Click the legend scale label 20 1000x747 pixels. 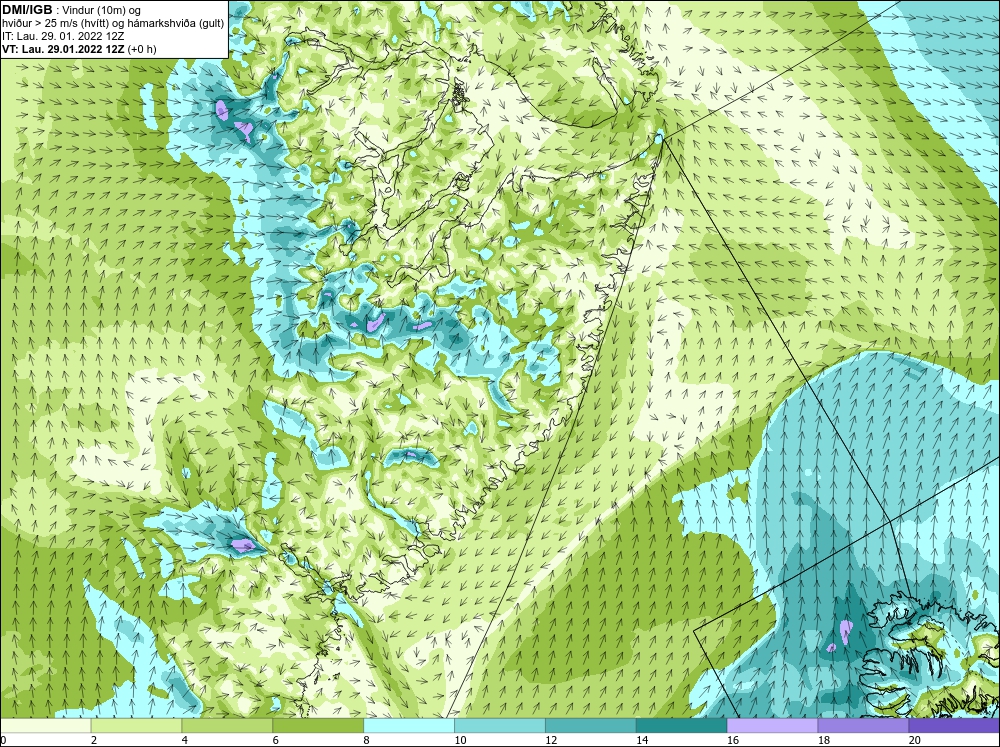(x=915, y=740)
